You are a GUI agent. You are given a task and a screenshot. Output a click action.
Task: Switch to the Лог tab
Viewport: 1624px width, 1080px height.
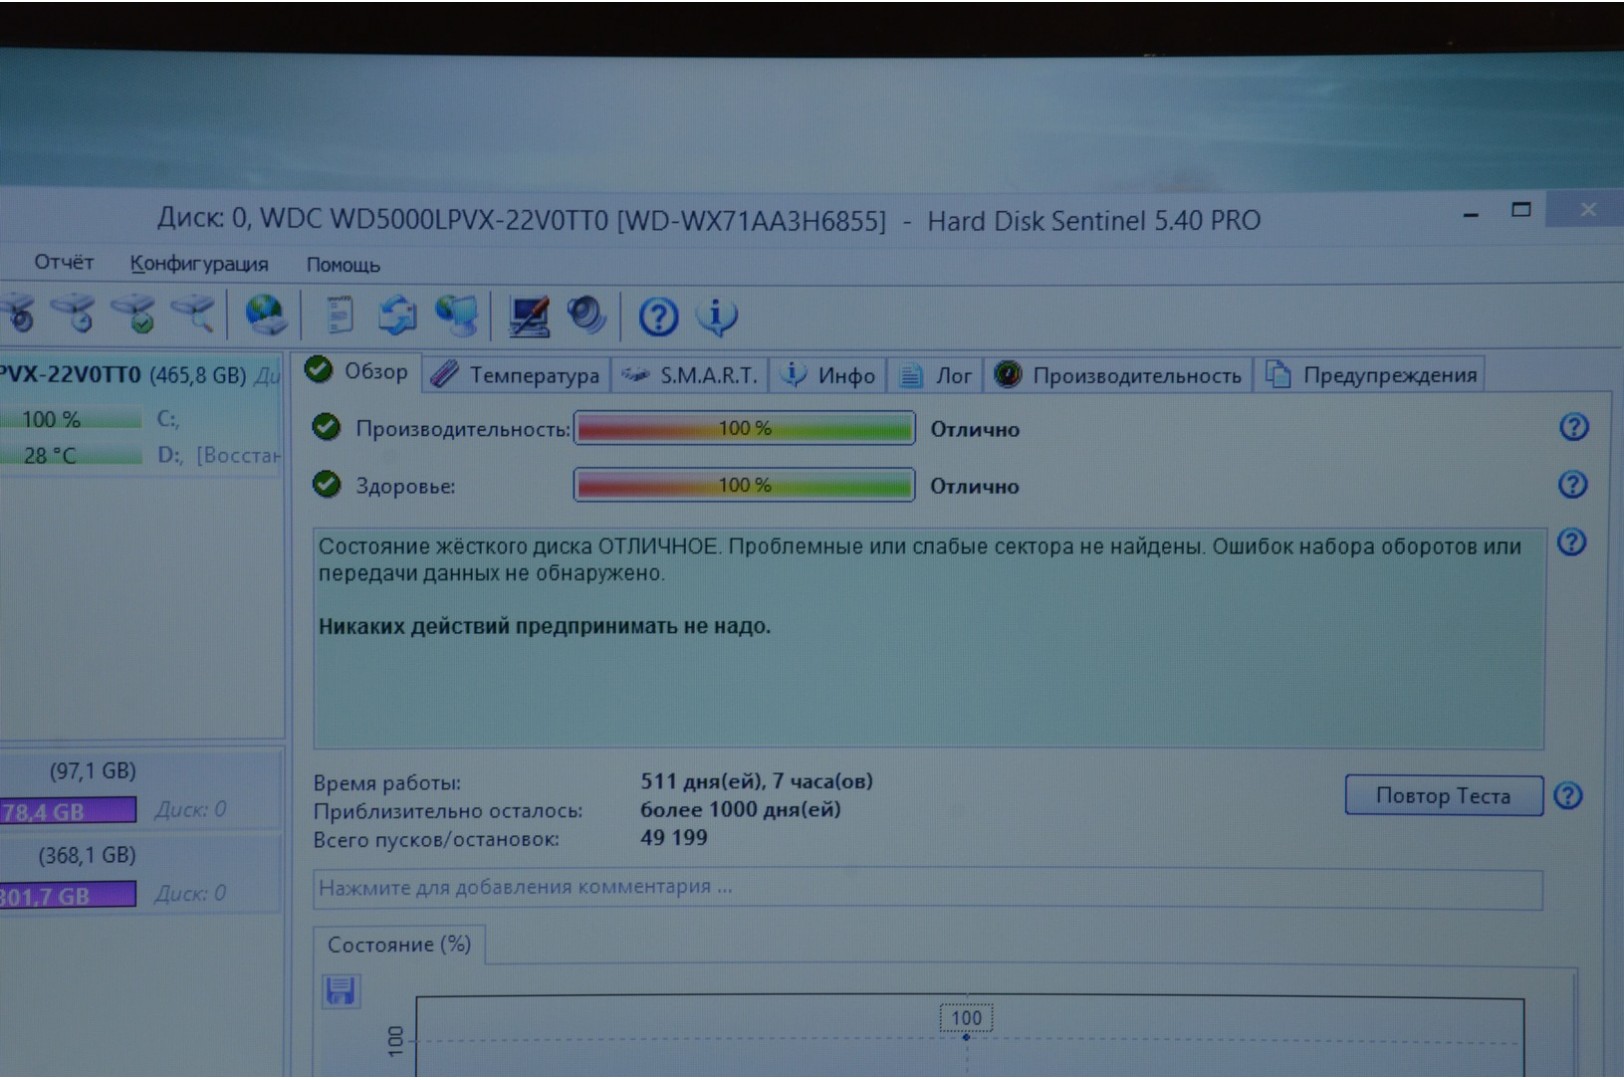coord(936,375)
